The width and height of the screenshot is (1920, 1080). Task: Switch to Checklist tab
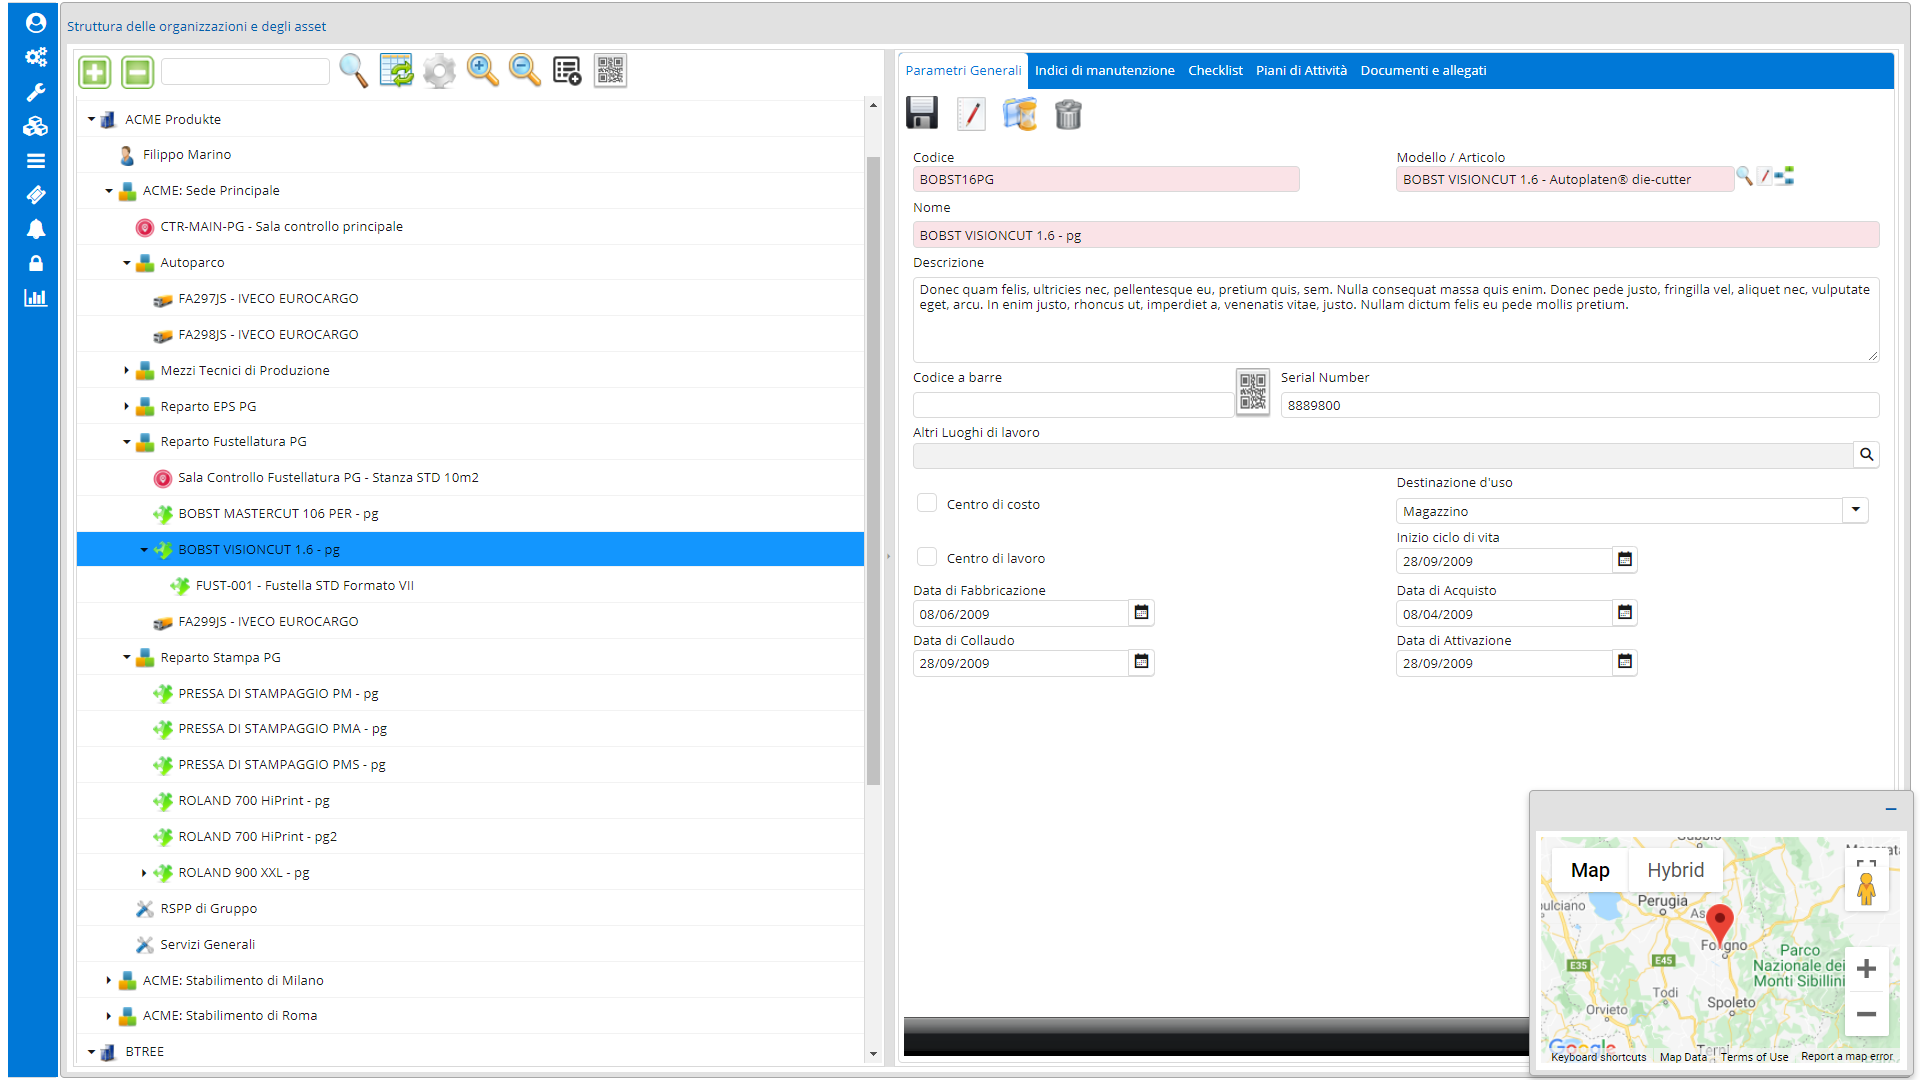pyautogui.click(x=1215, y=70)
